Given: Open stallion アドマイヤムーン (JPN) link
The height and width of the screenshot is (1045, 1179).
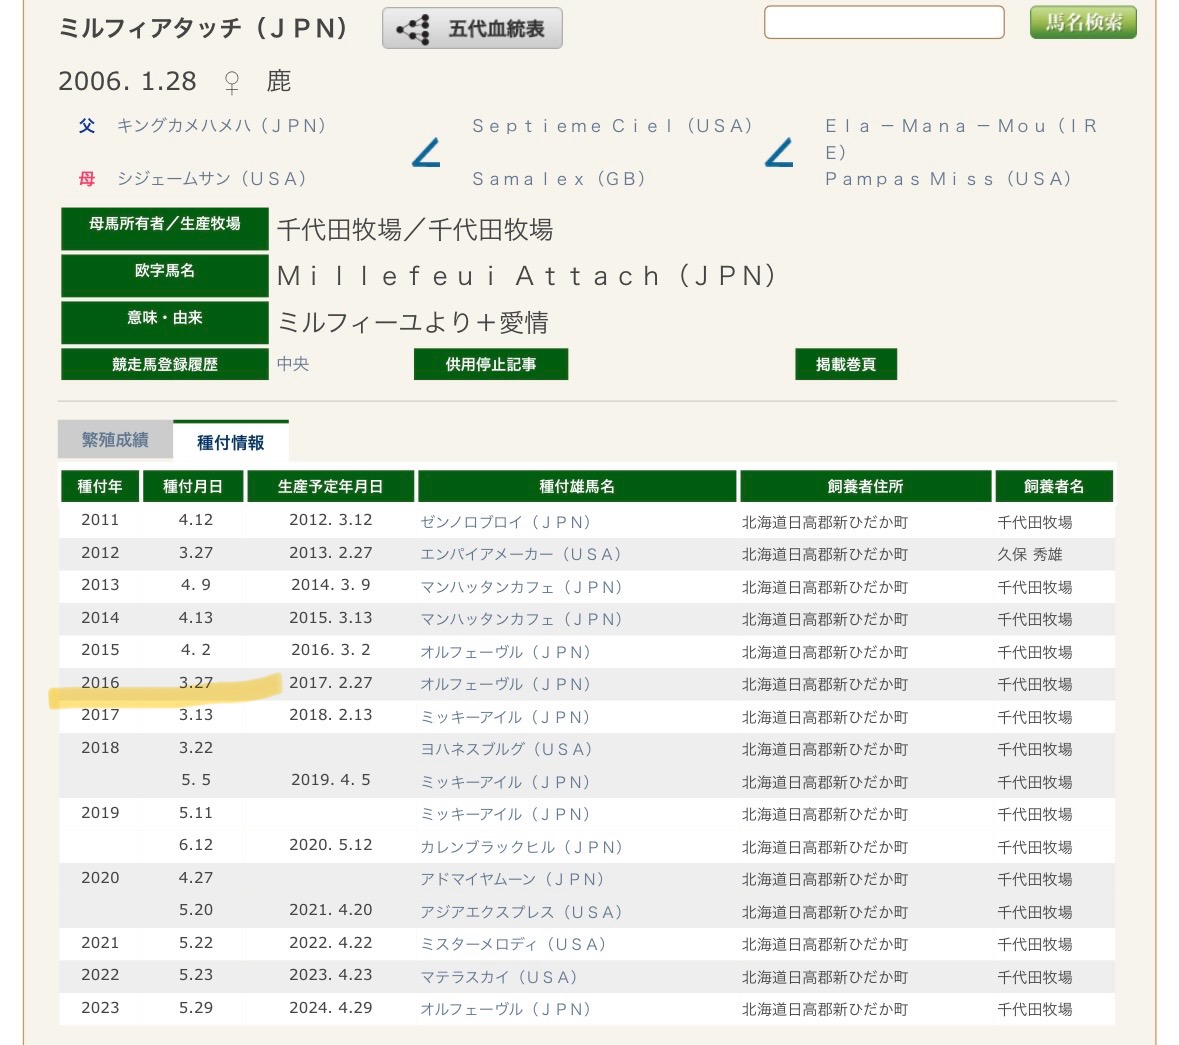Looking at the screenshot, I should point(512,880).
